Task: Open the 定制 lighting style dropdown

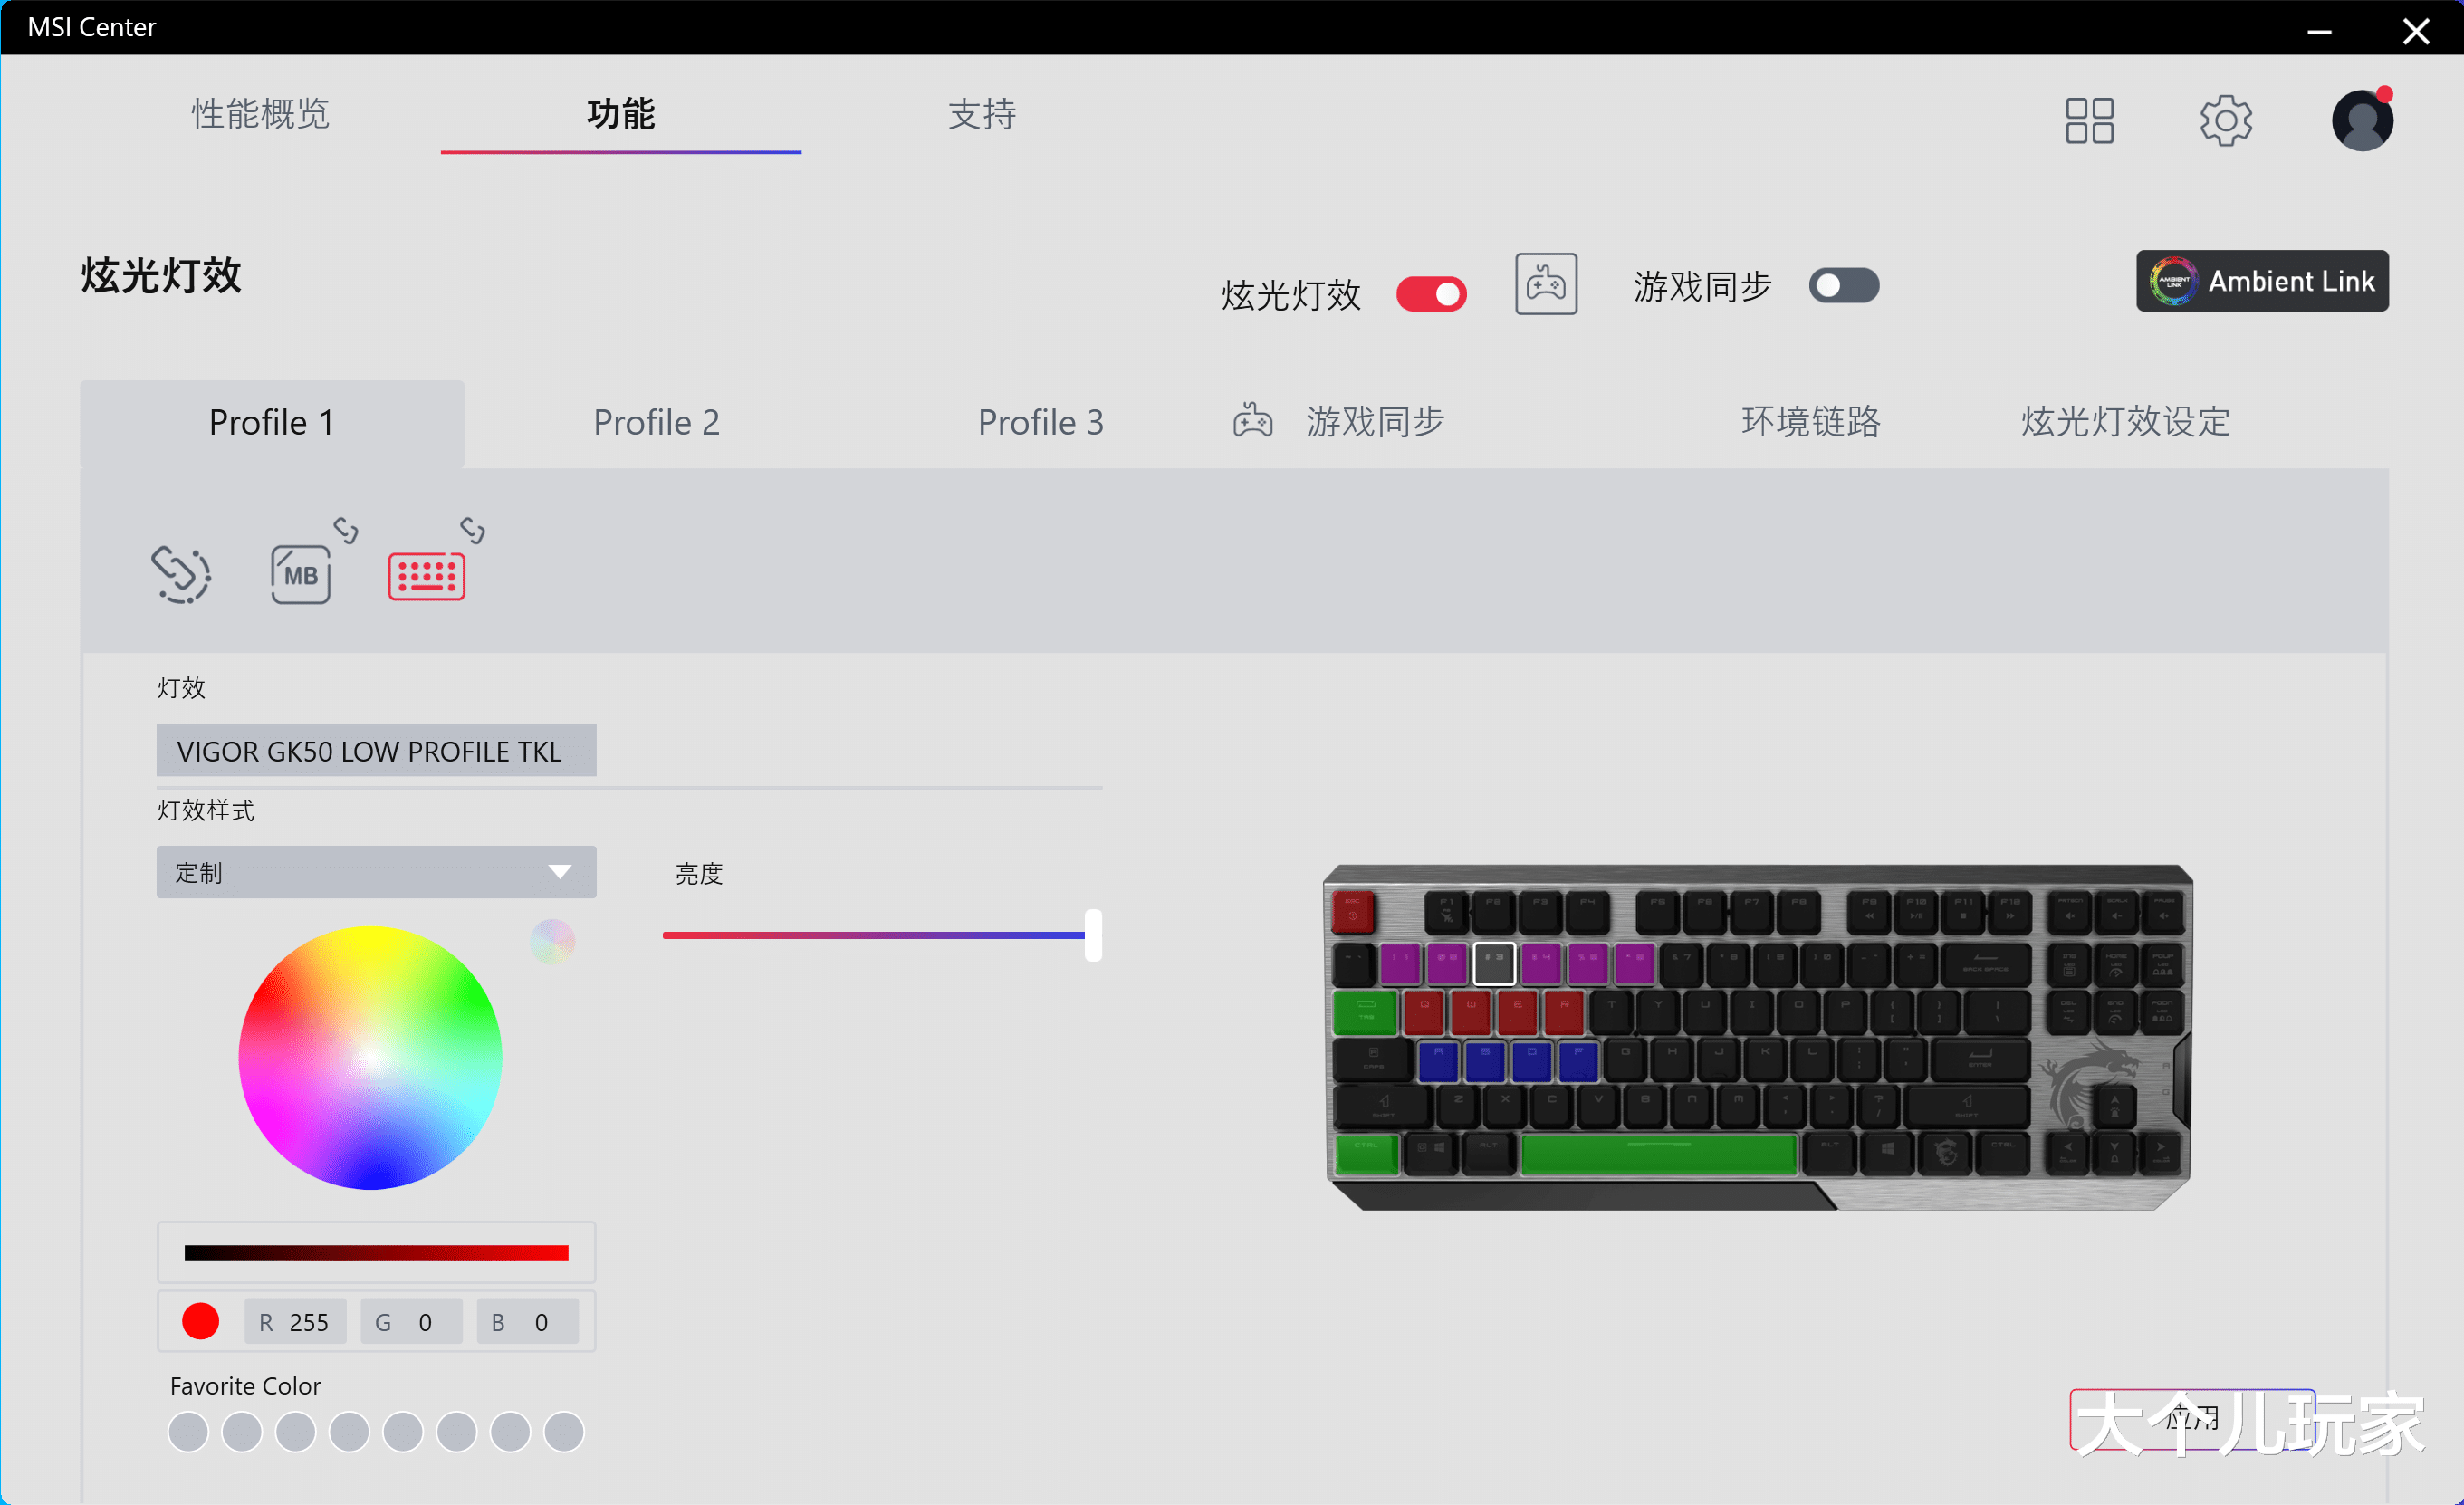Action: [x=375, y=872]
